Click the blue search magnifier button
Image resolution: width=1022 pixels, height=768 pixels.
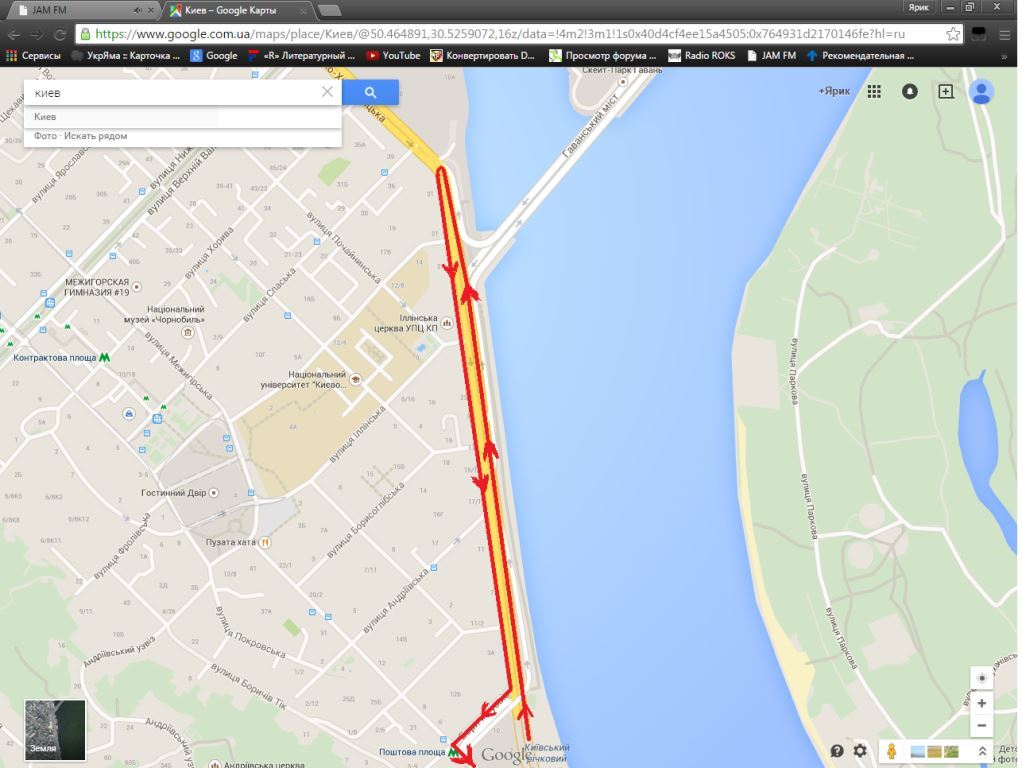[370, 93]
